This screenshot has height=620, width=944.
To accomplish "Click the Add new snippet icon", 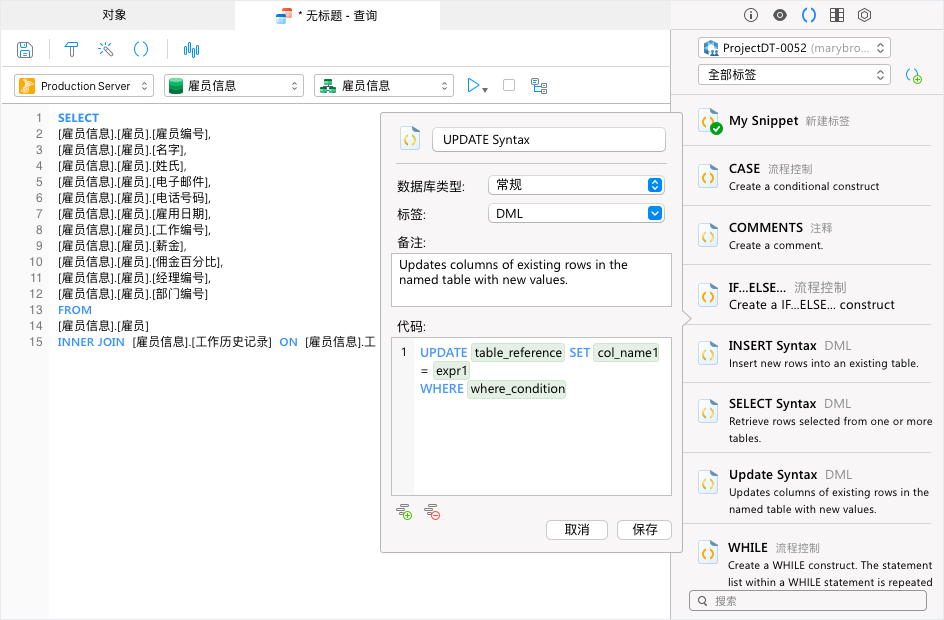I will [x=914, y=76].
